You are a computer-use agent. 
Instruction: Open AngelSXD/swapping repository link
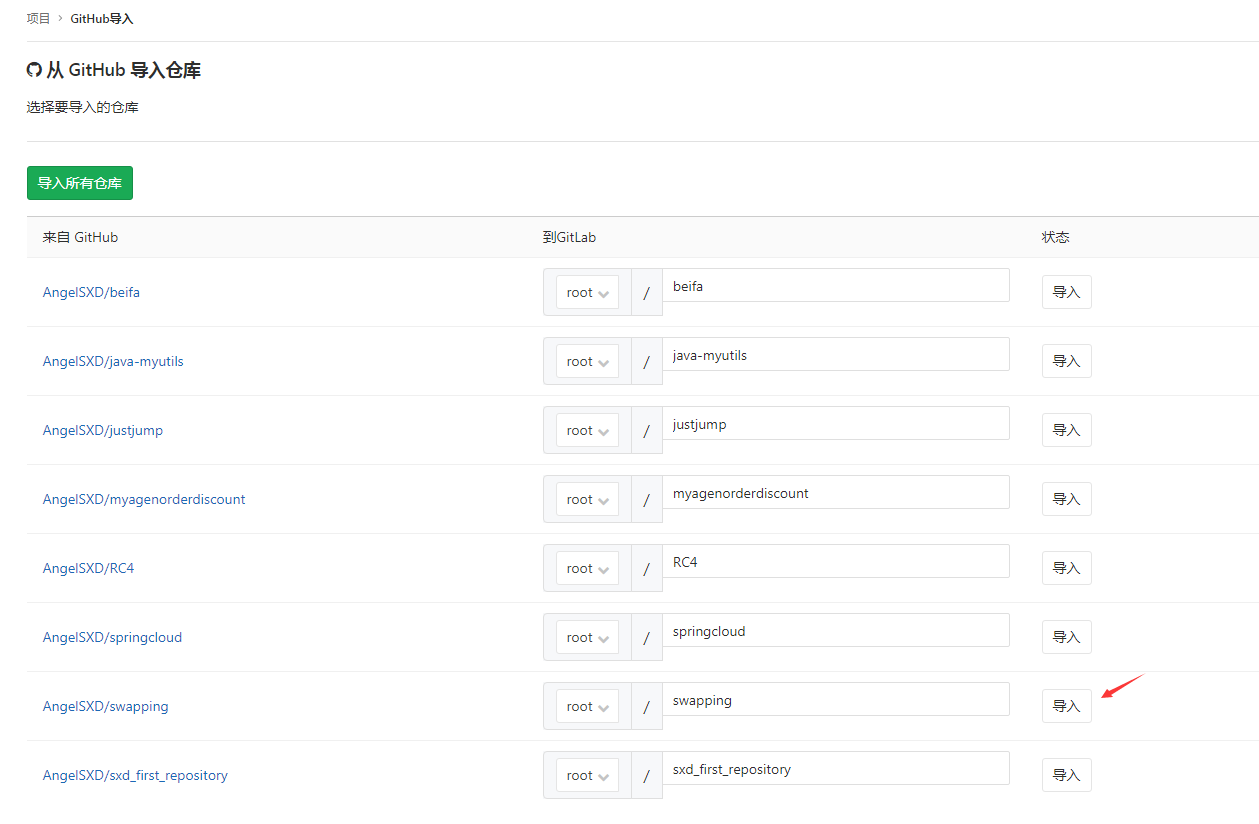(105, 707)
